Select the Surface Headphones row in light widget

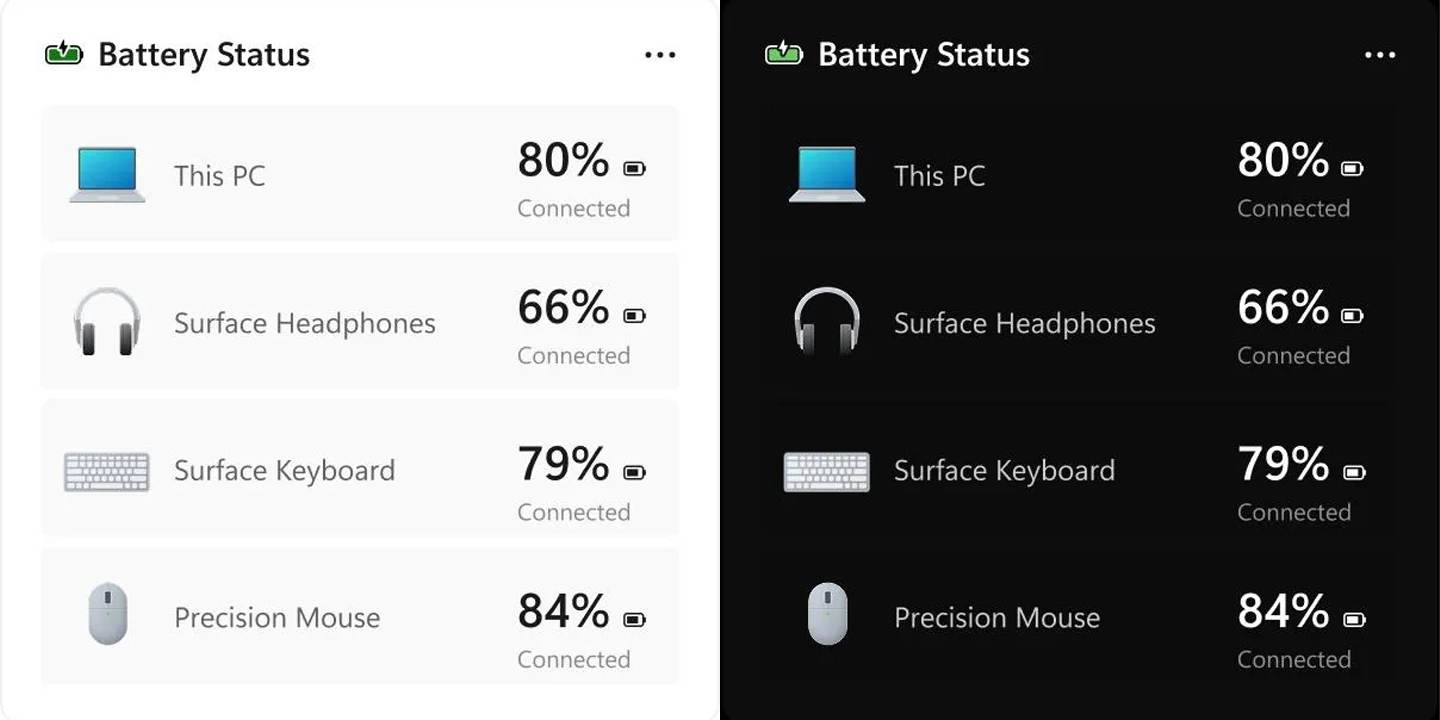point(360,321)
